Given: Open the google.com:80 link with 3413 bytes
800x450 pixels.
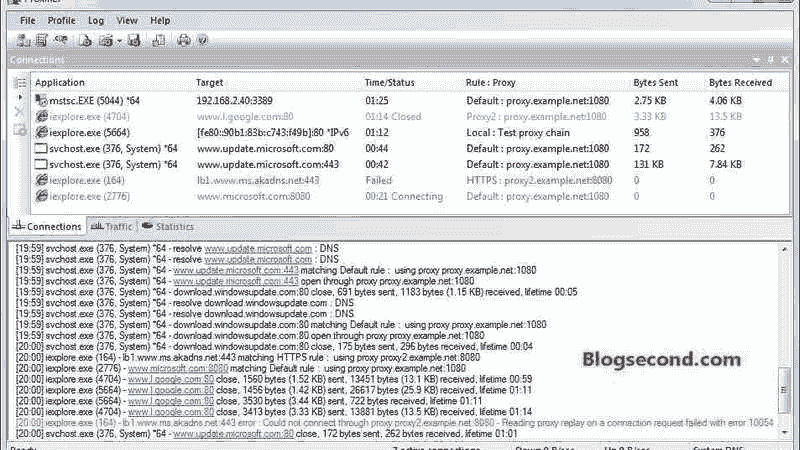Looking at the screenshot, I should [170, 412].
